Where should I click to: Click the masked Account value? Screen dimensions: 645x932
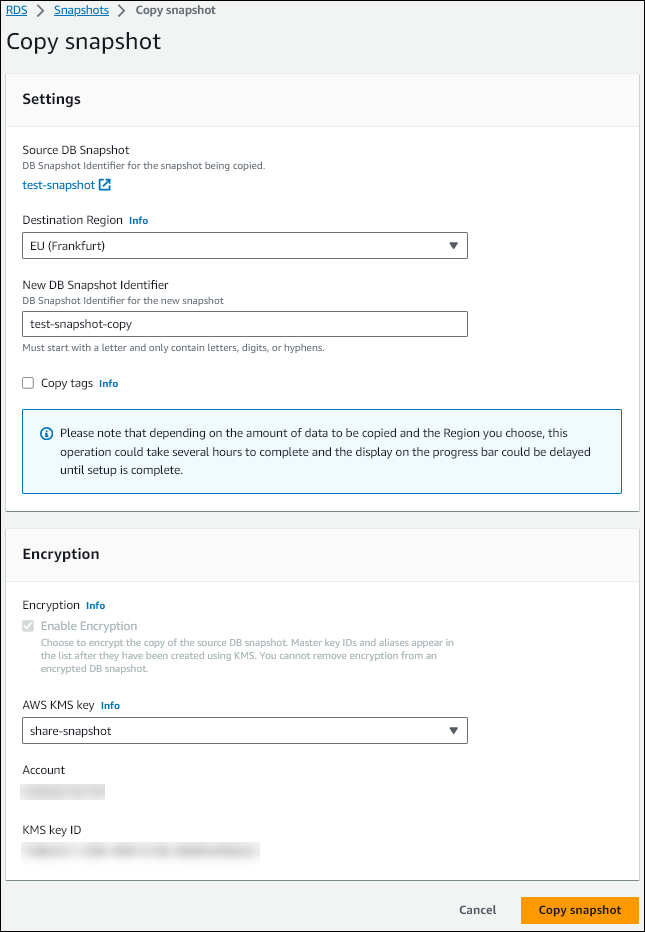tap(62, 791)
